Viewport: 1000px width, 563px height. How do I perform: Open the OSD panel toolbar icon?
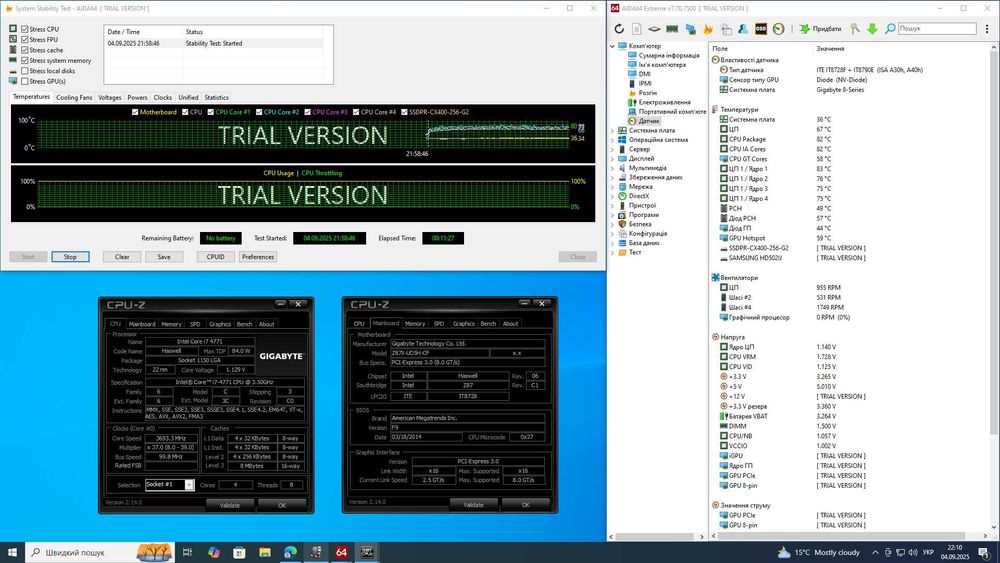(x=761, y=29)
